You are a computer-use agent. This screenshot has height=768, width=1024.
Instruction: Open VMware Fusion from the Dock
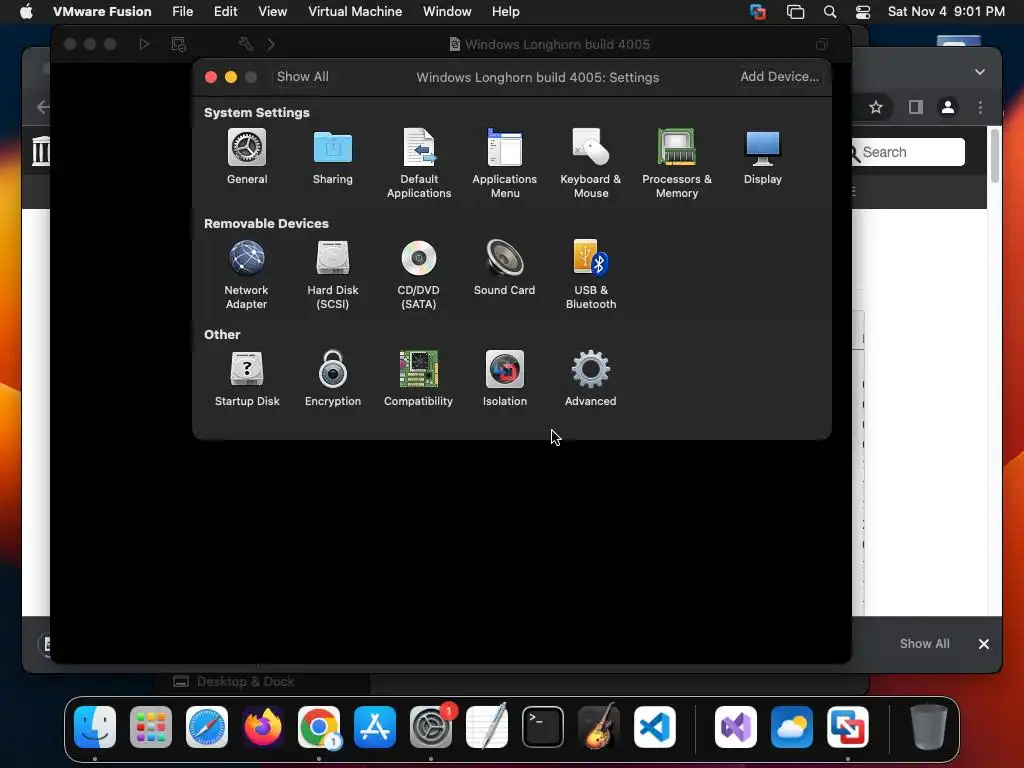[x=848, y=727]
